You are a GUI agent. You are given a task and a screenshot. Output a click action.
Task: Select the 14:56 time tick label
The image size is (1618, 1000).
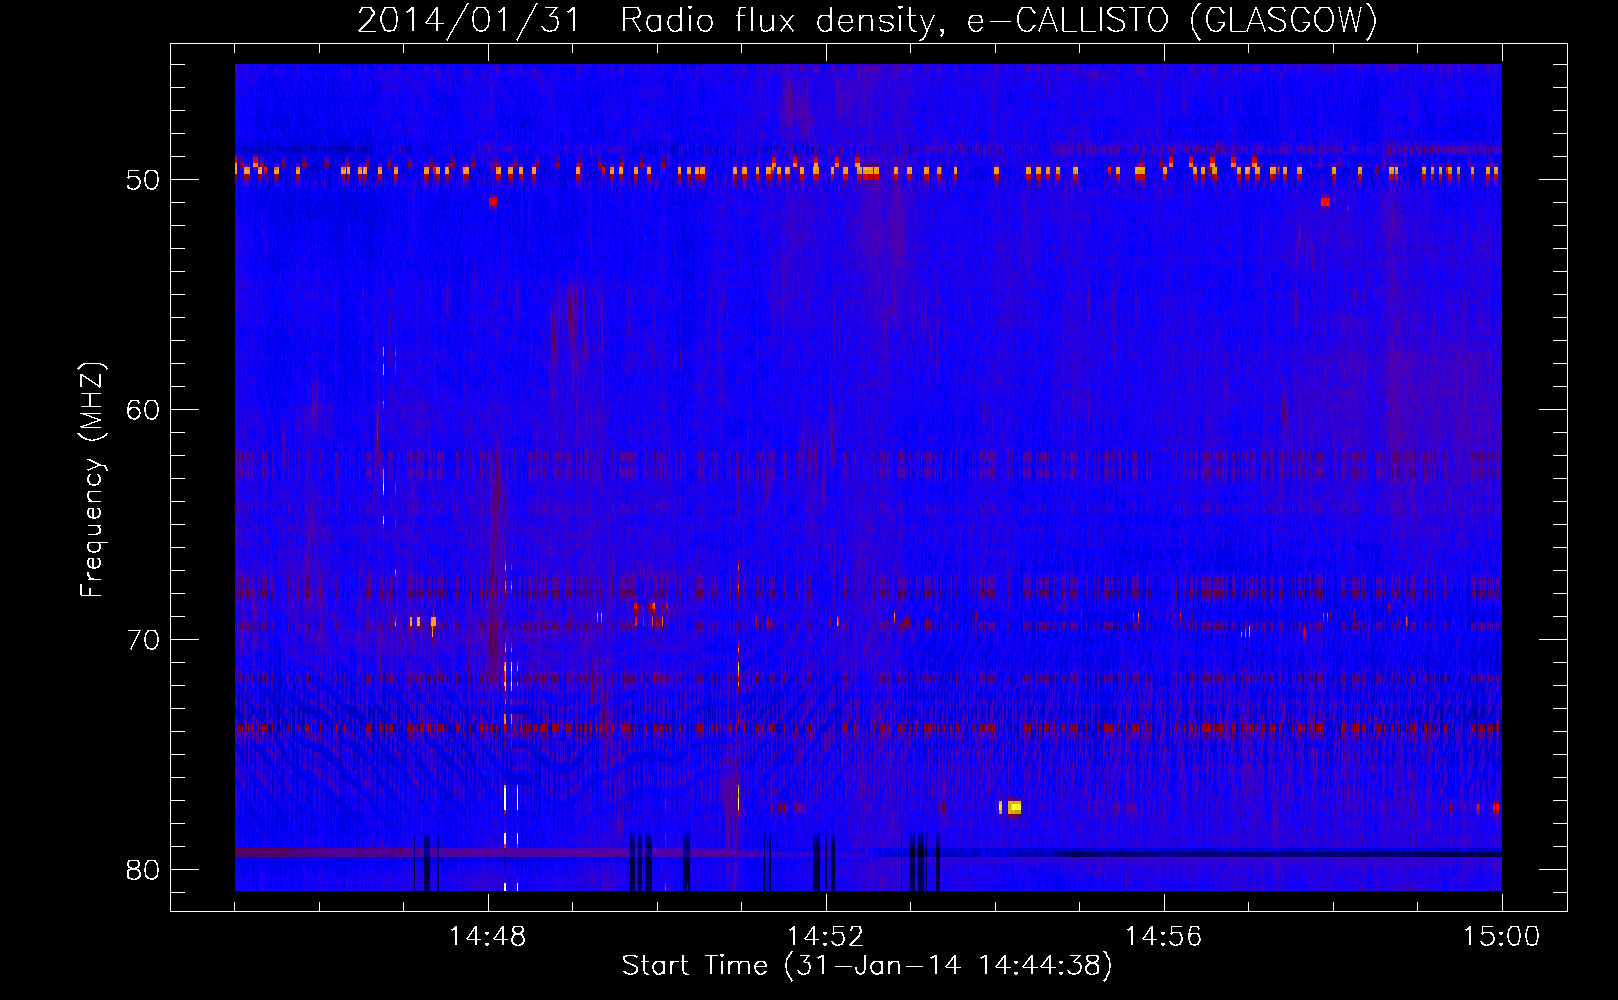click(1163, 937)
